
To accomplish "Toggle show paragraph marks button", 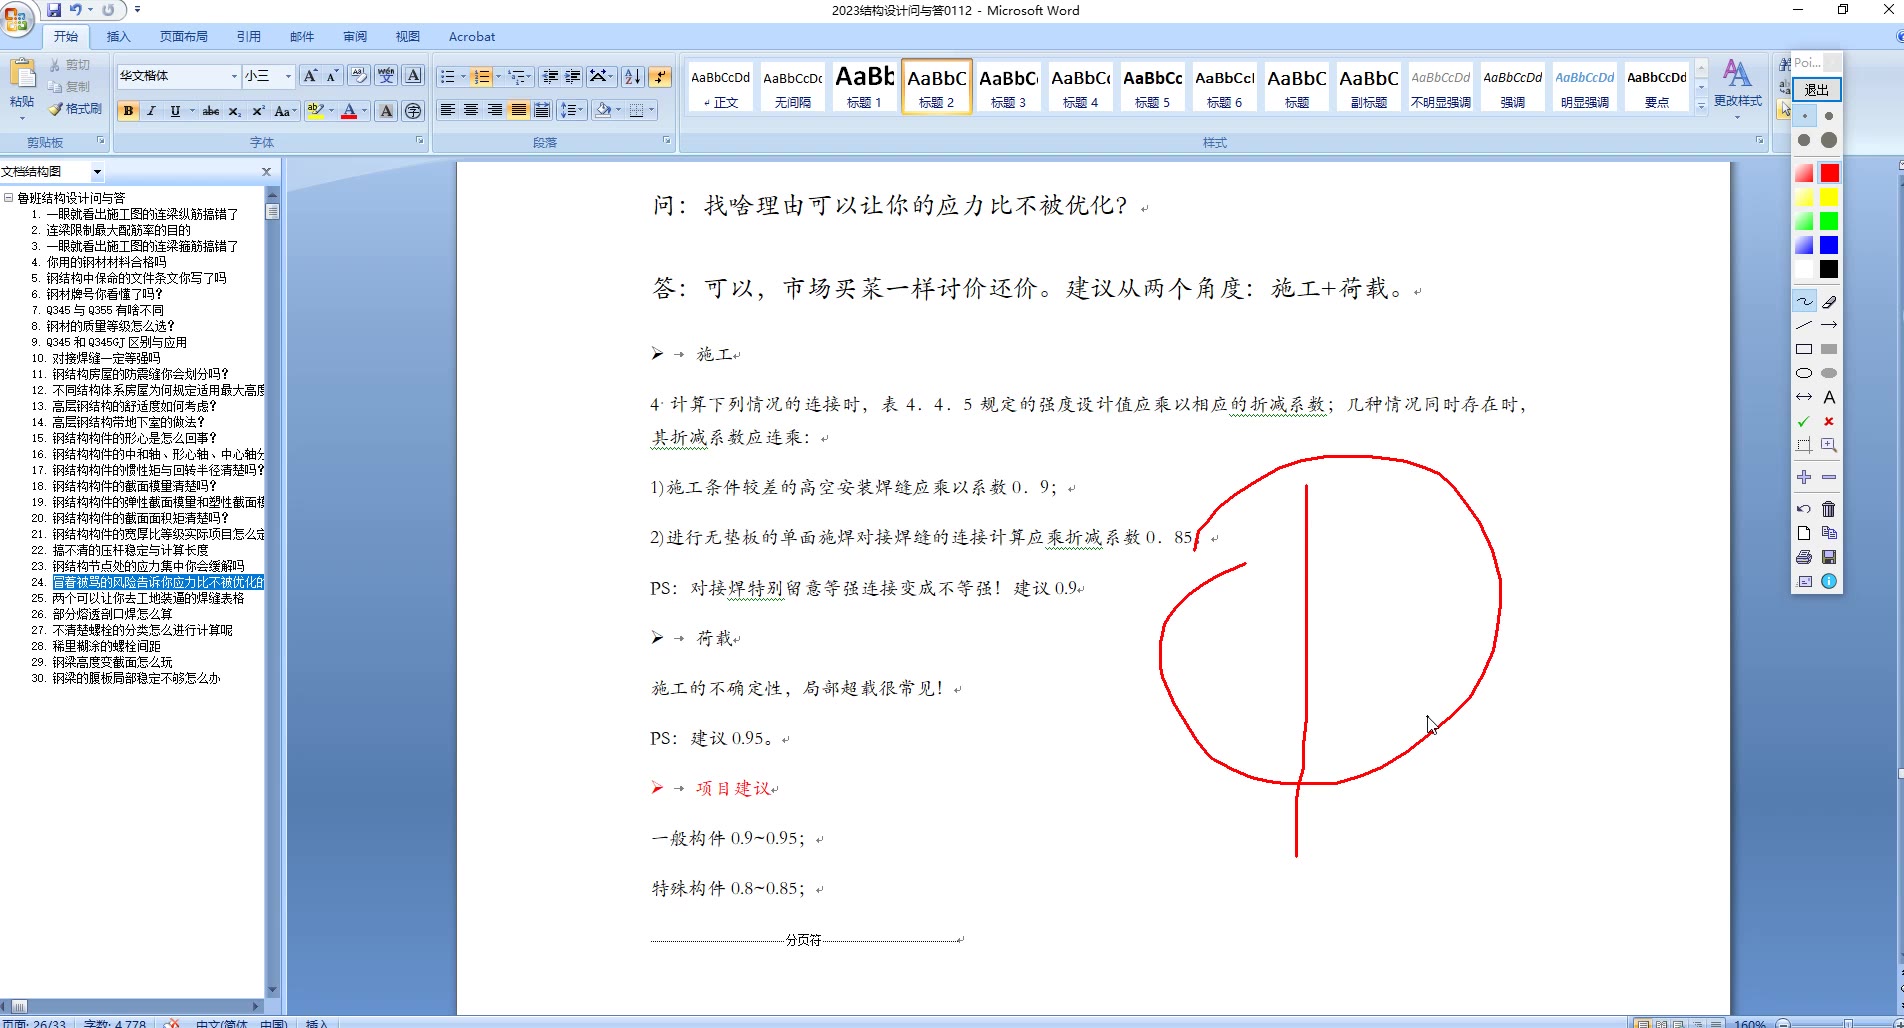I will tap(660, 76).
